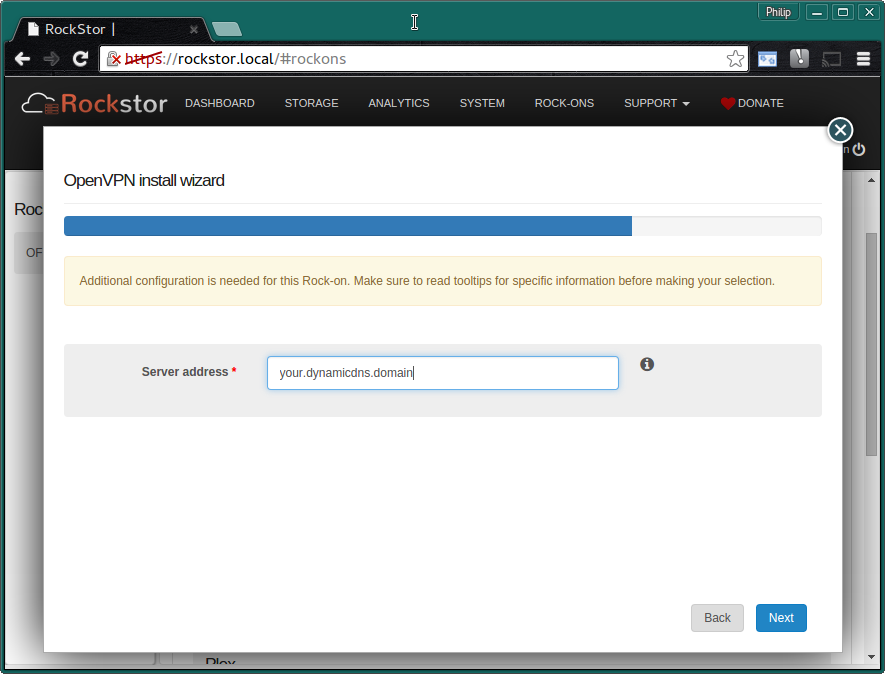Click Next to continue the wizard
Image resolution: width=885 pixels, height=674 pixels.
coord(781,618)
